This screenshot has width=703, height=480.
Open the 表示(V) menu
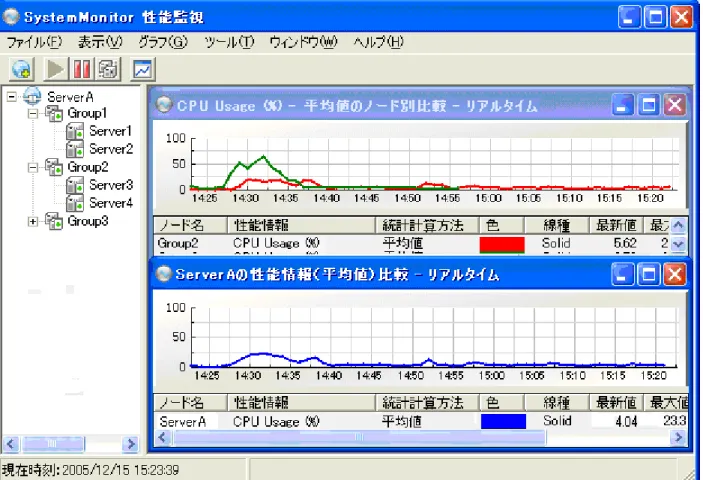coord(100,42)
